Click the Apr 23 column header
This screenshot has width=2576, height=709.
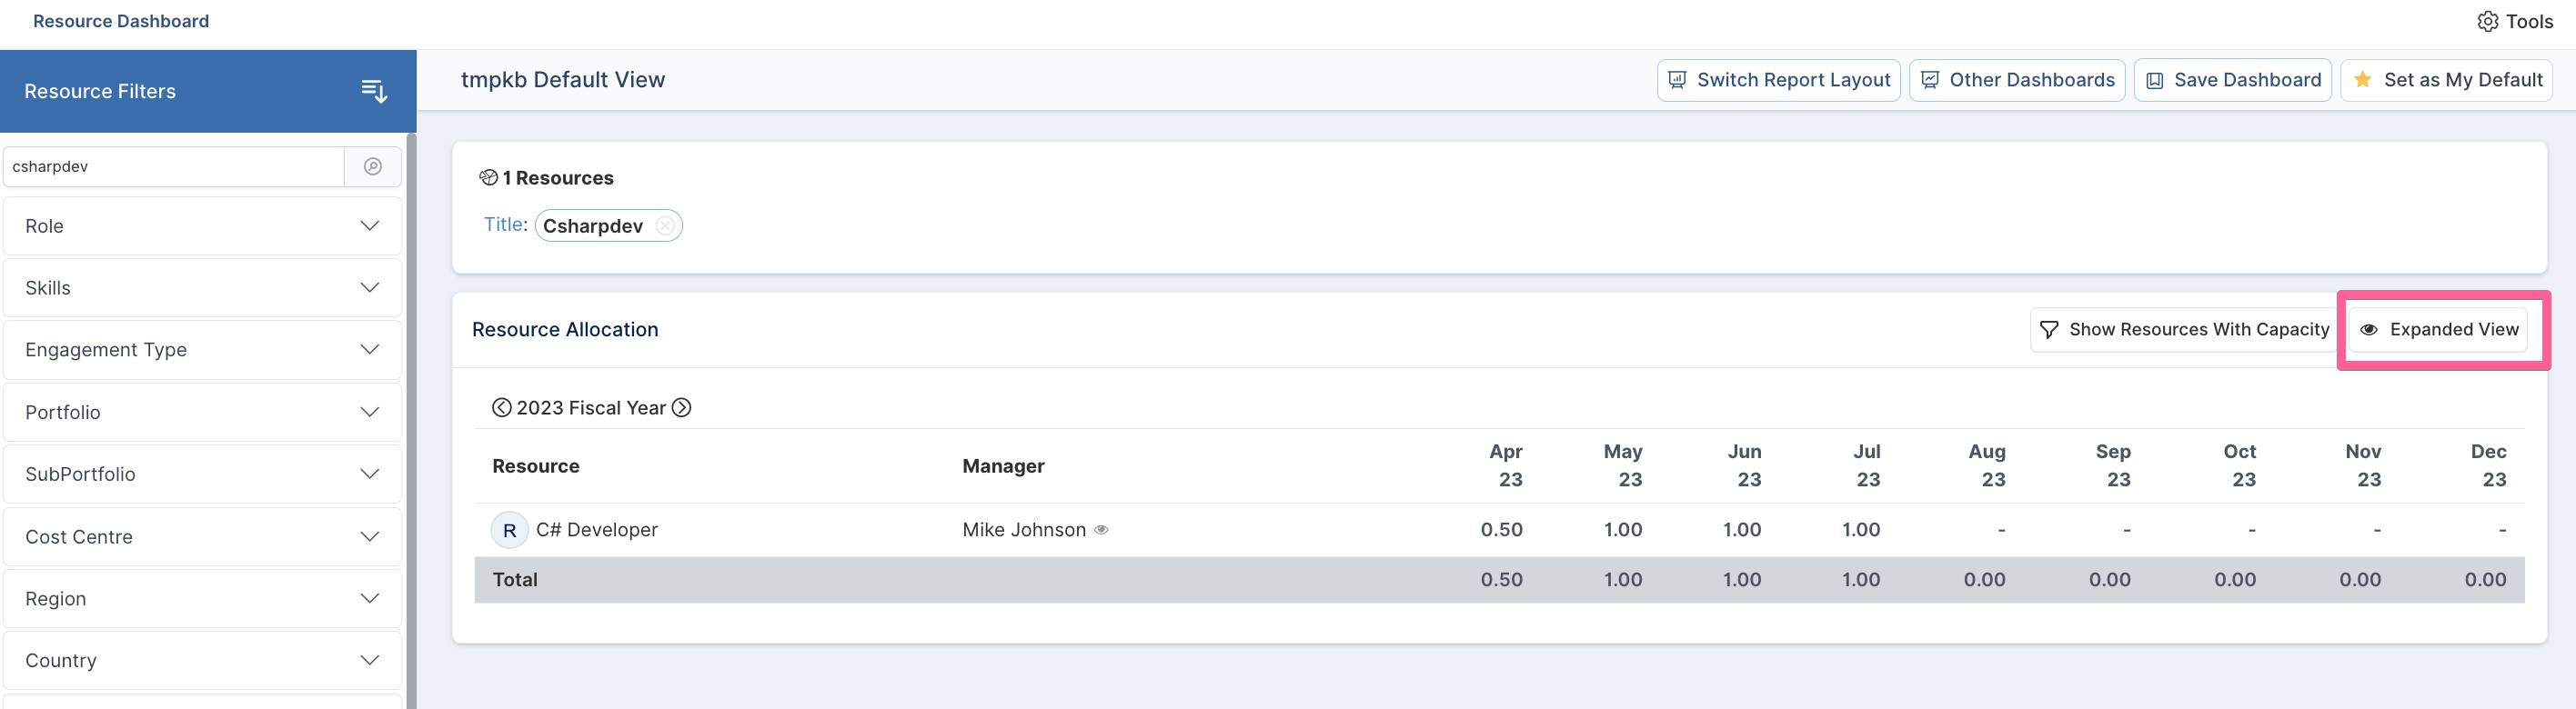1506,466
